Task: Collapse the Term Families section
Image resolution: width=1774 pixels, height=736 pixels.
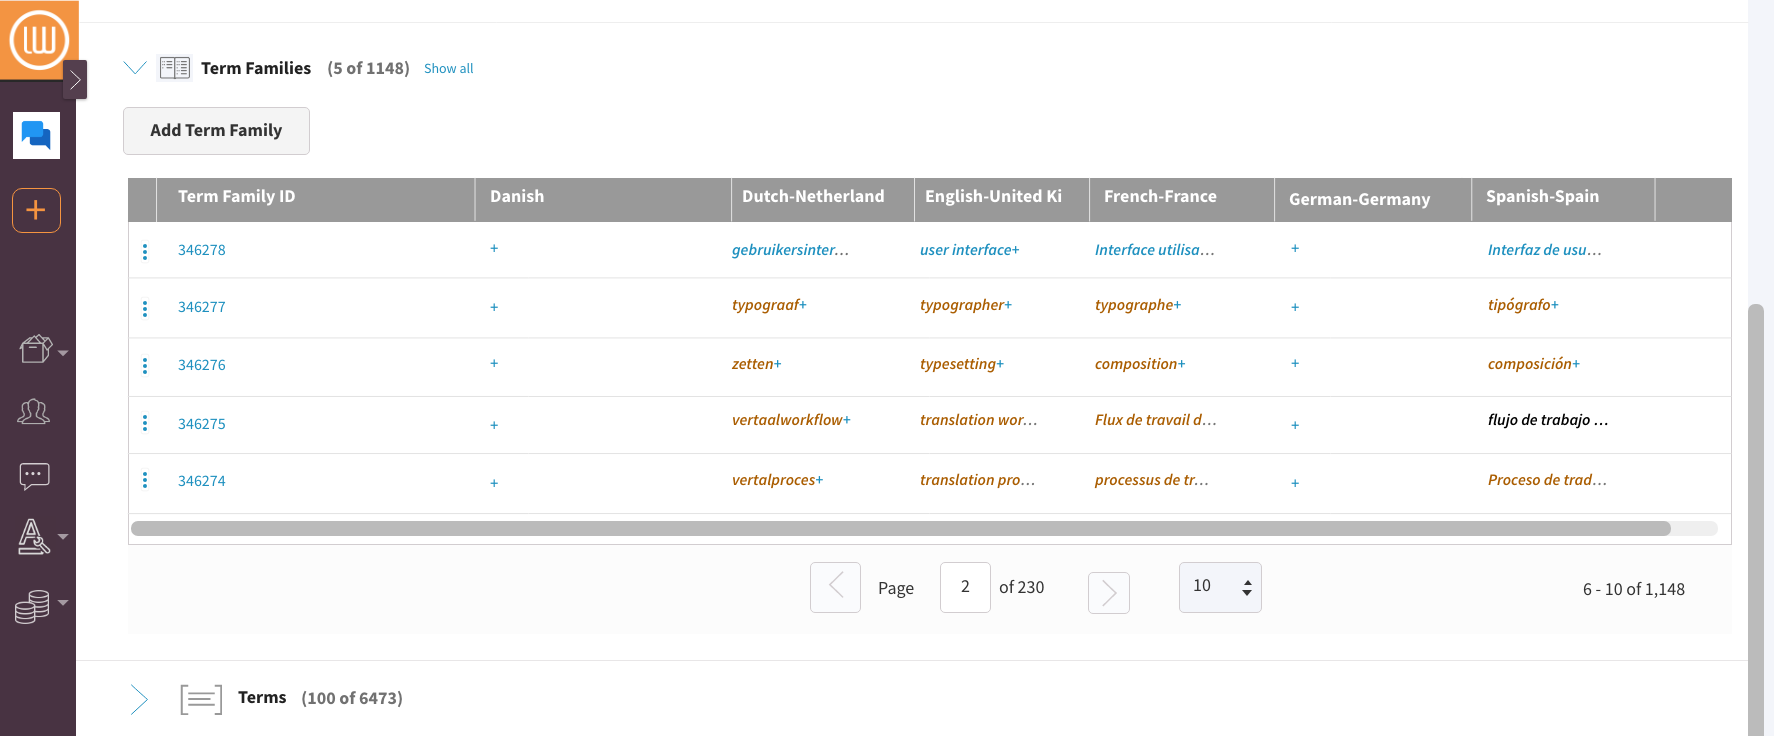Action: click(x=135, y=68)
